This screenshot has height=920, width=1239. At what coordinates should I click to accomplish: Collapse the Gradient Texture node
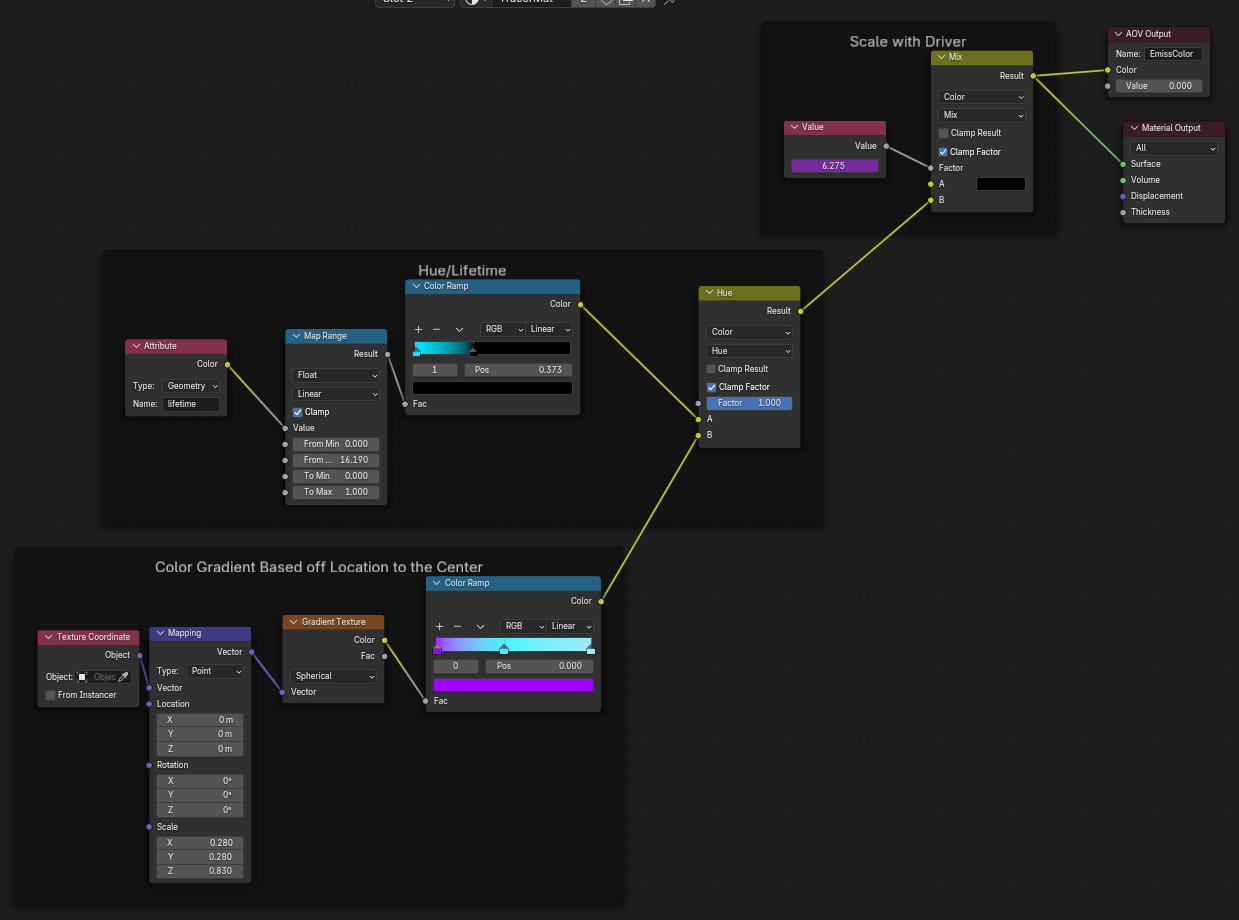293,622
